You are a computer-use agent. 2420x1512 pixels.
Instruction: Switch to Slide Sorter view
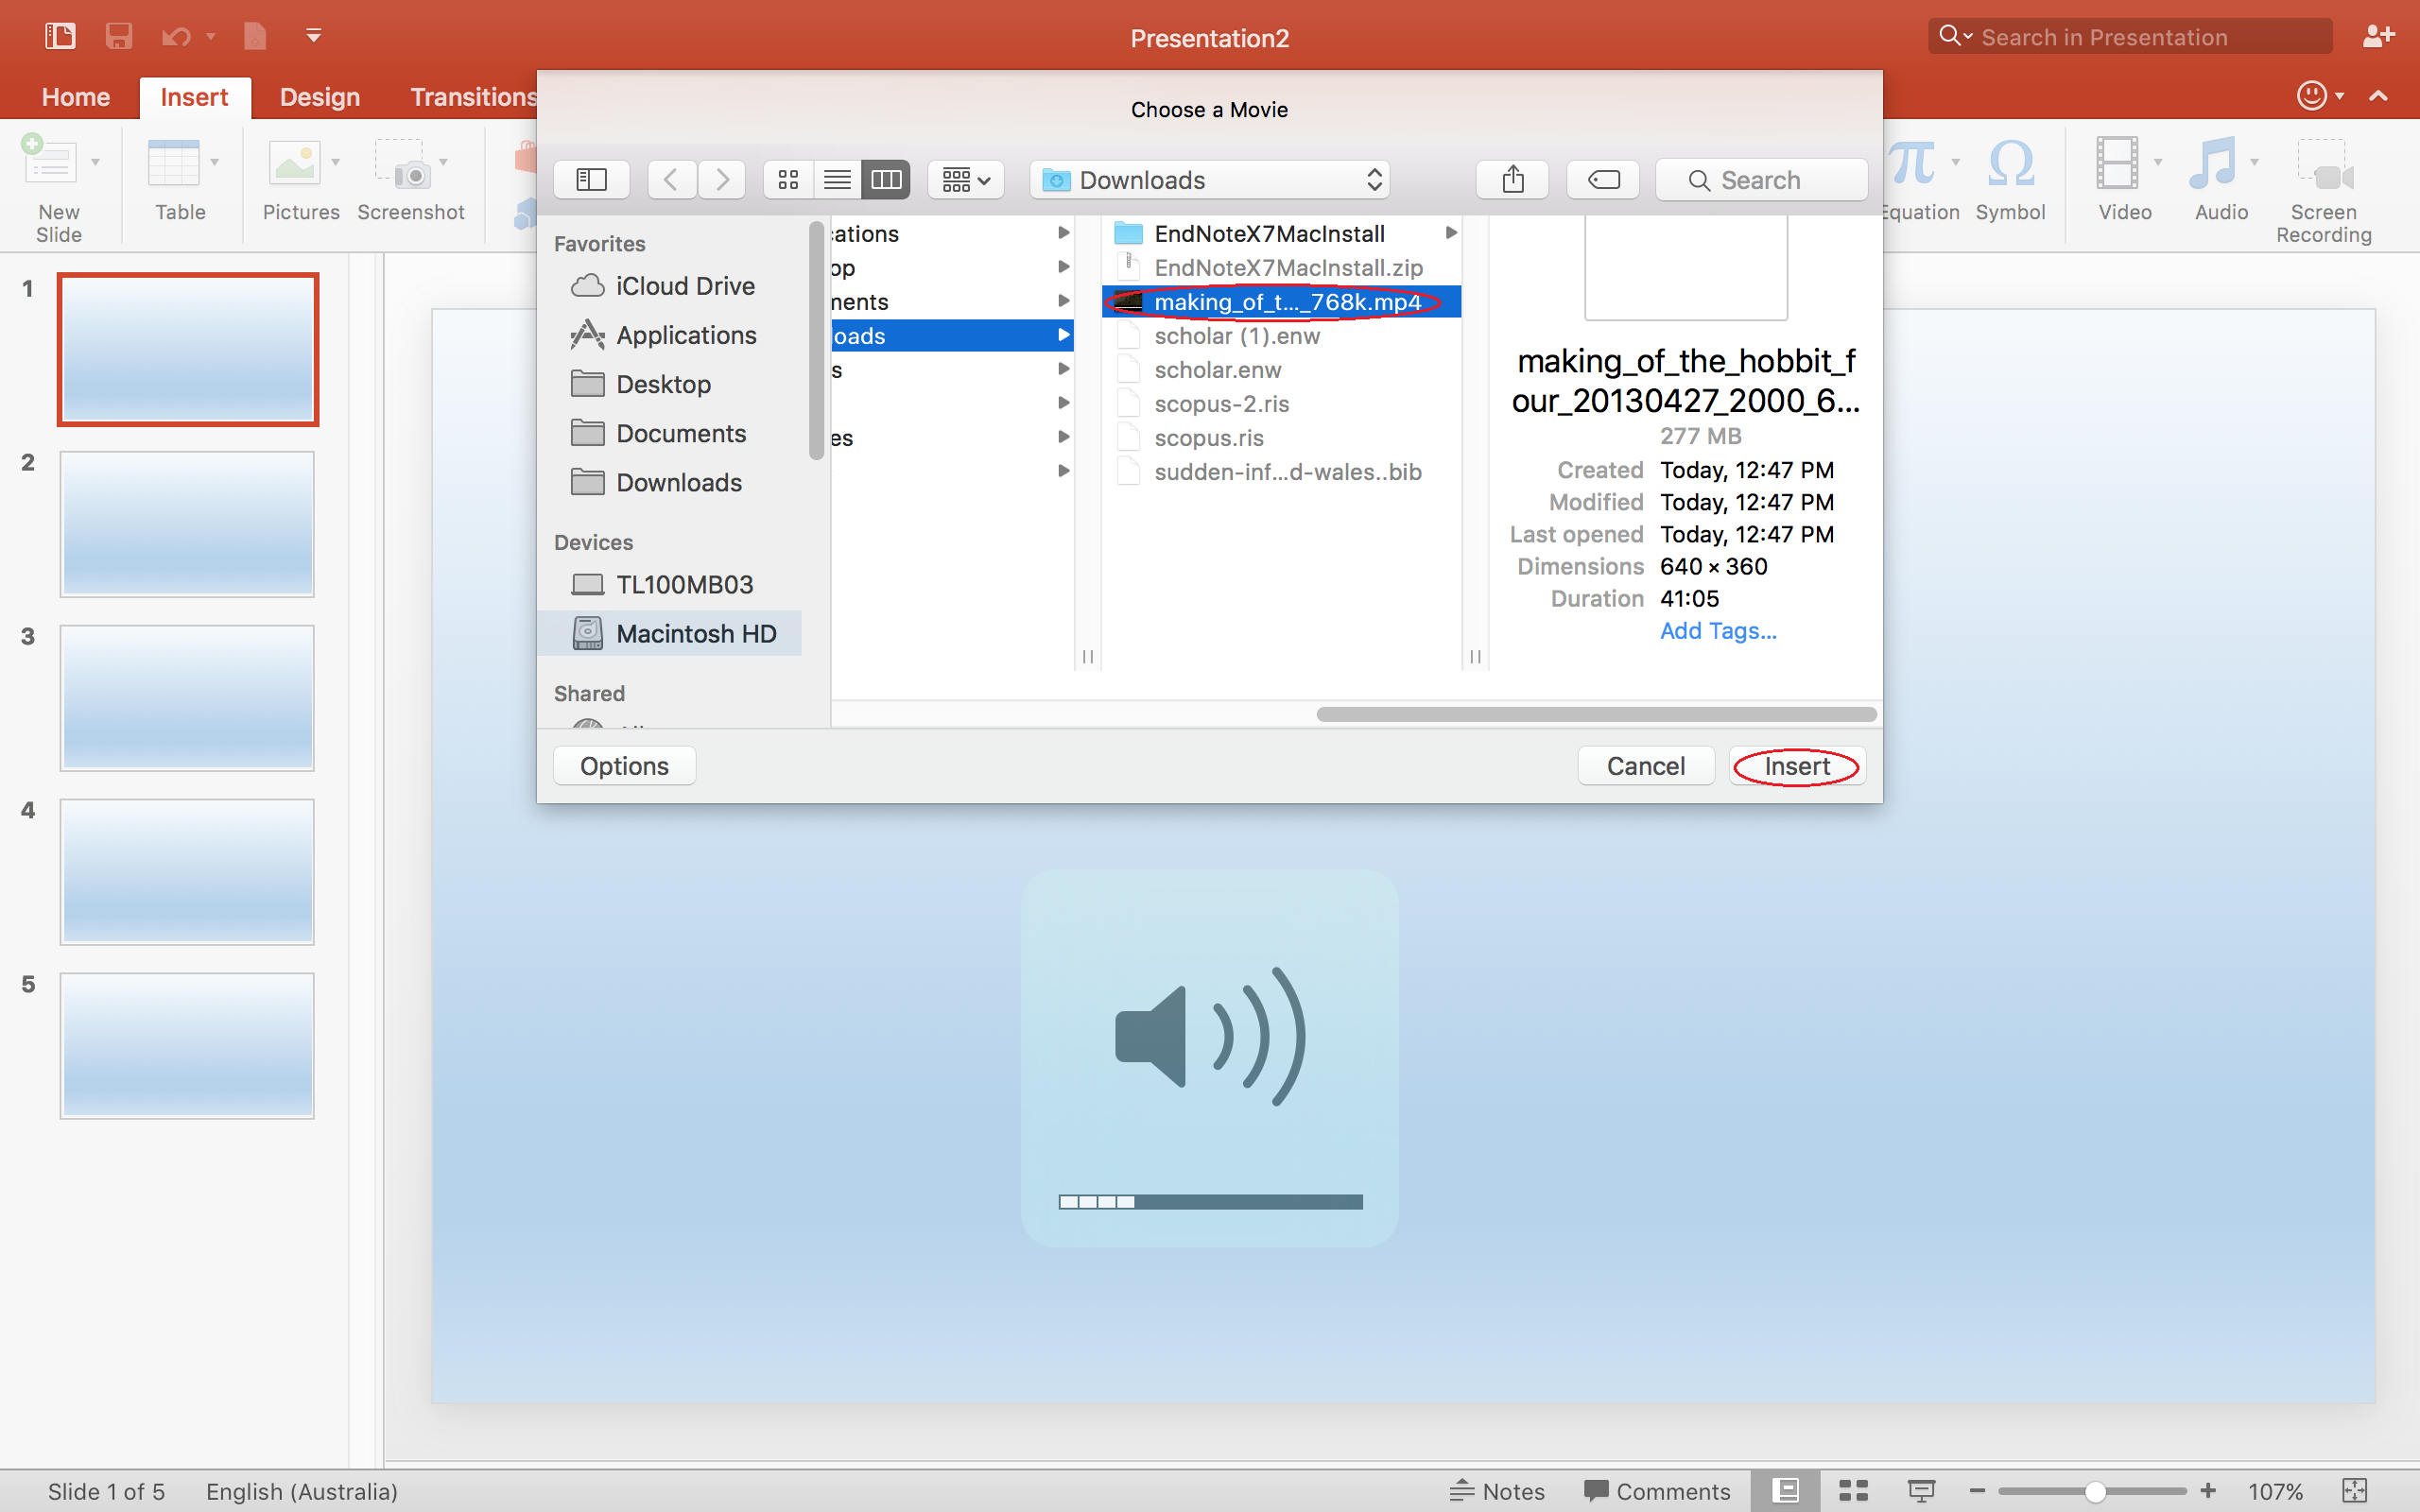[1854, 1491]
